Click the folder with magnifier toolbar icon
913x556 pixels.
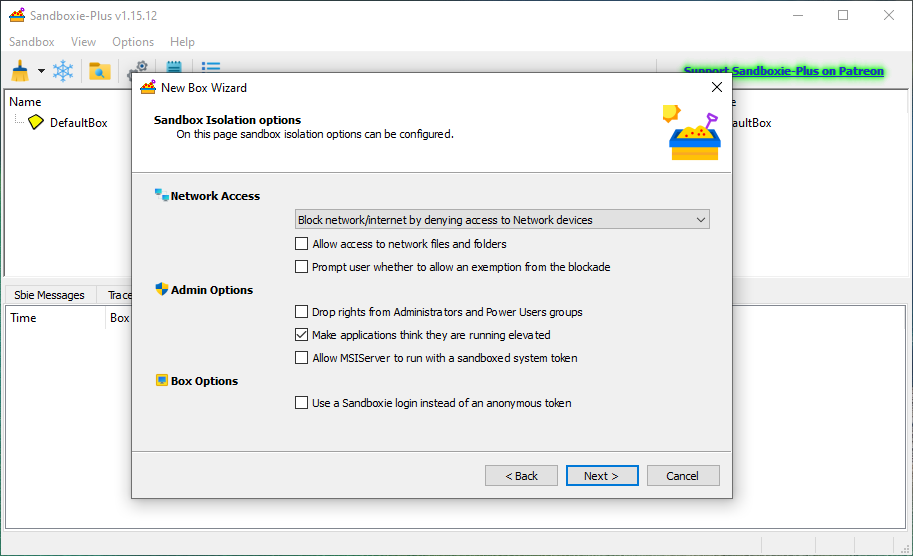[100, 71]
